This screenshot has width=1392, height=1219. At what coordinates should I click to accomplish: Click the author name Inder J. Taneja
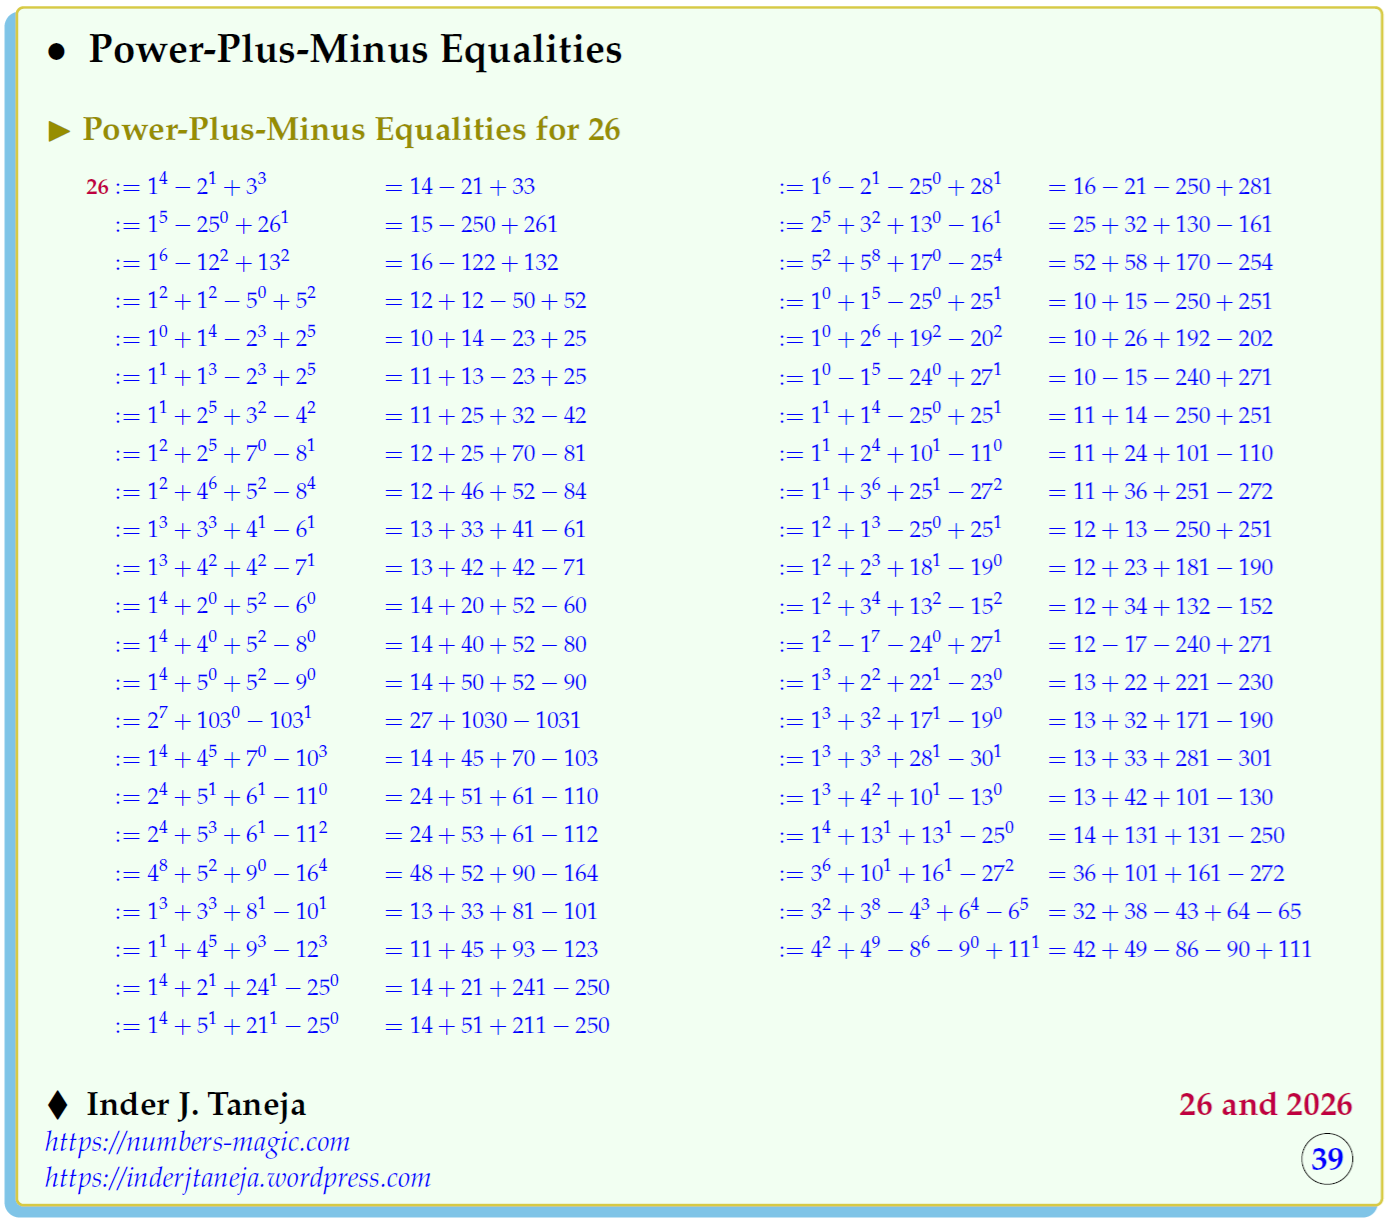[196, 1105]
